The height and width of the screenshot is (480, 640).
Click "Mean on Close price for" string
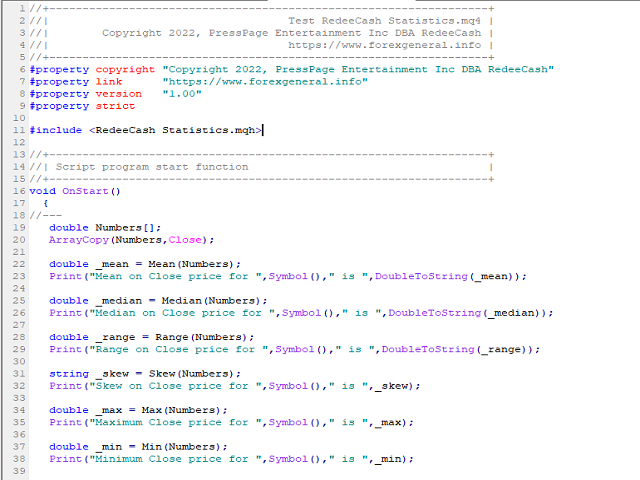pyautogui.click(x=176, y=276)
